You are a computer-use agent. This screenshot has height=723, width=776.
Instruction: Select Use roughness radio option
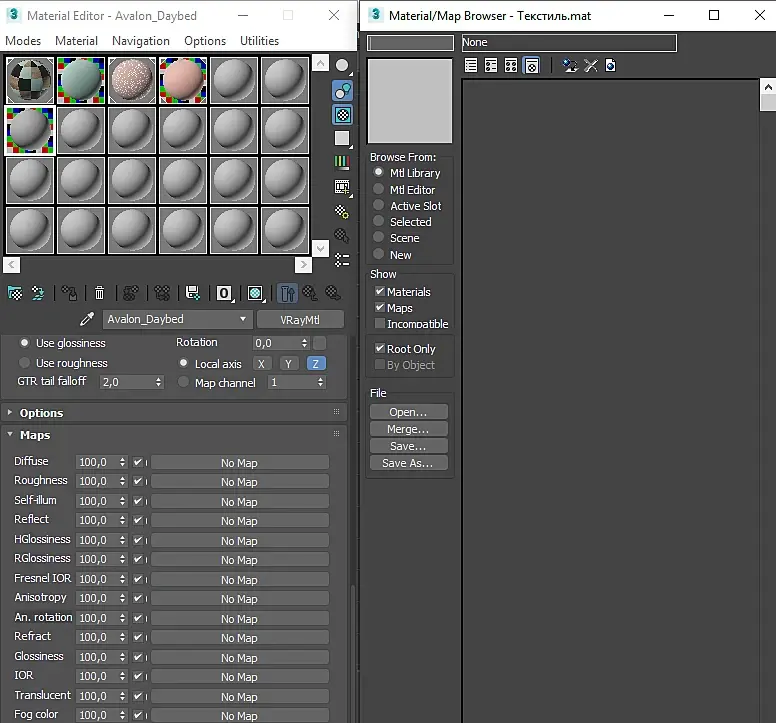point(24,363)
